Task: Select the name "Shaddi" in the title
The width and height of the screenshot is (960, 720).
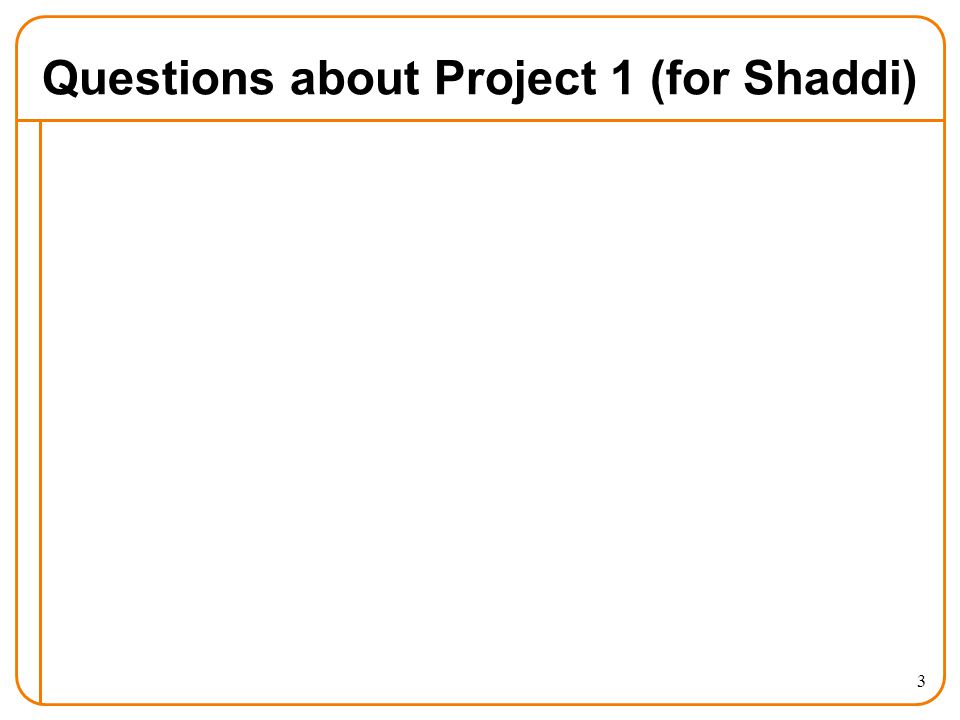Action: pos(823,78)
